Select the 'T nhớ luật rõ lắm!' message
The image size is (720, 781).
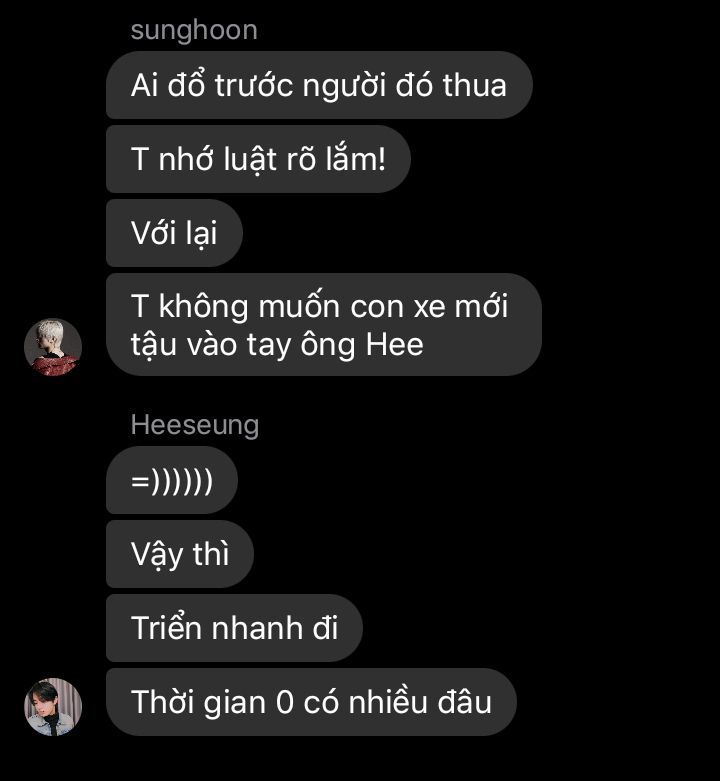click(258, 159)
